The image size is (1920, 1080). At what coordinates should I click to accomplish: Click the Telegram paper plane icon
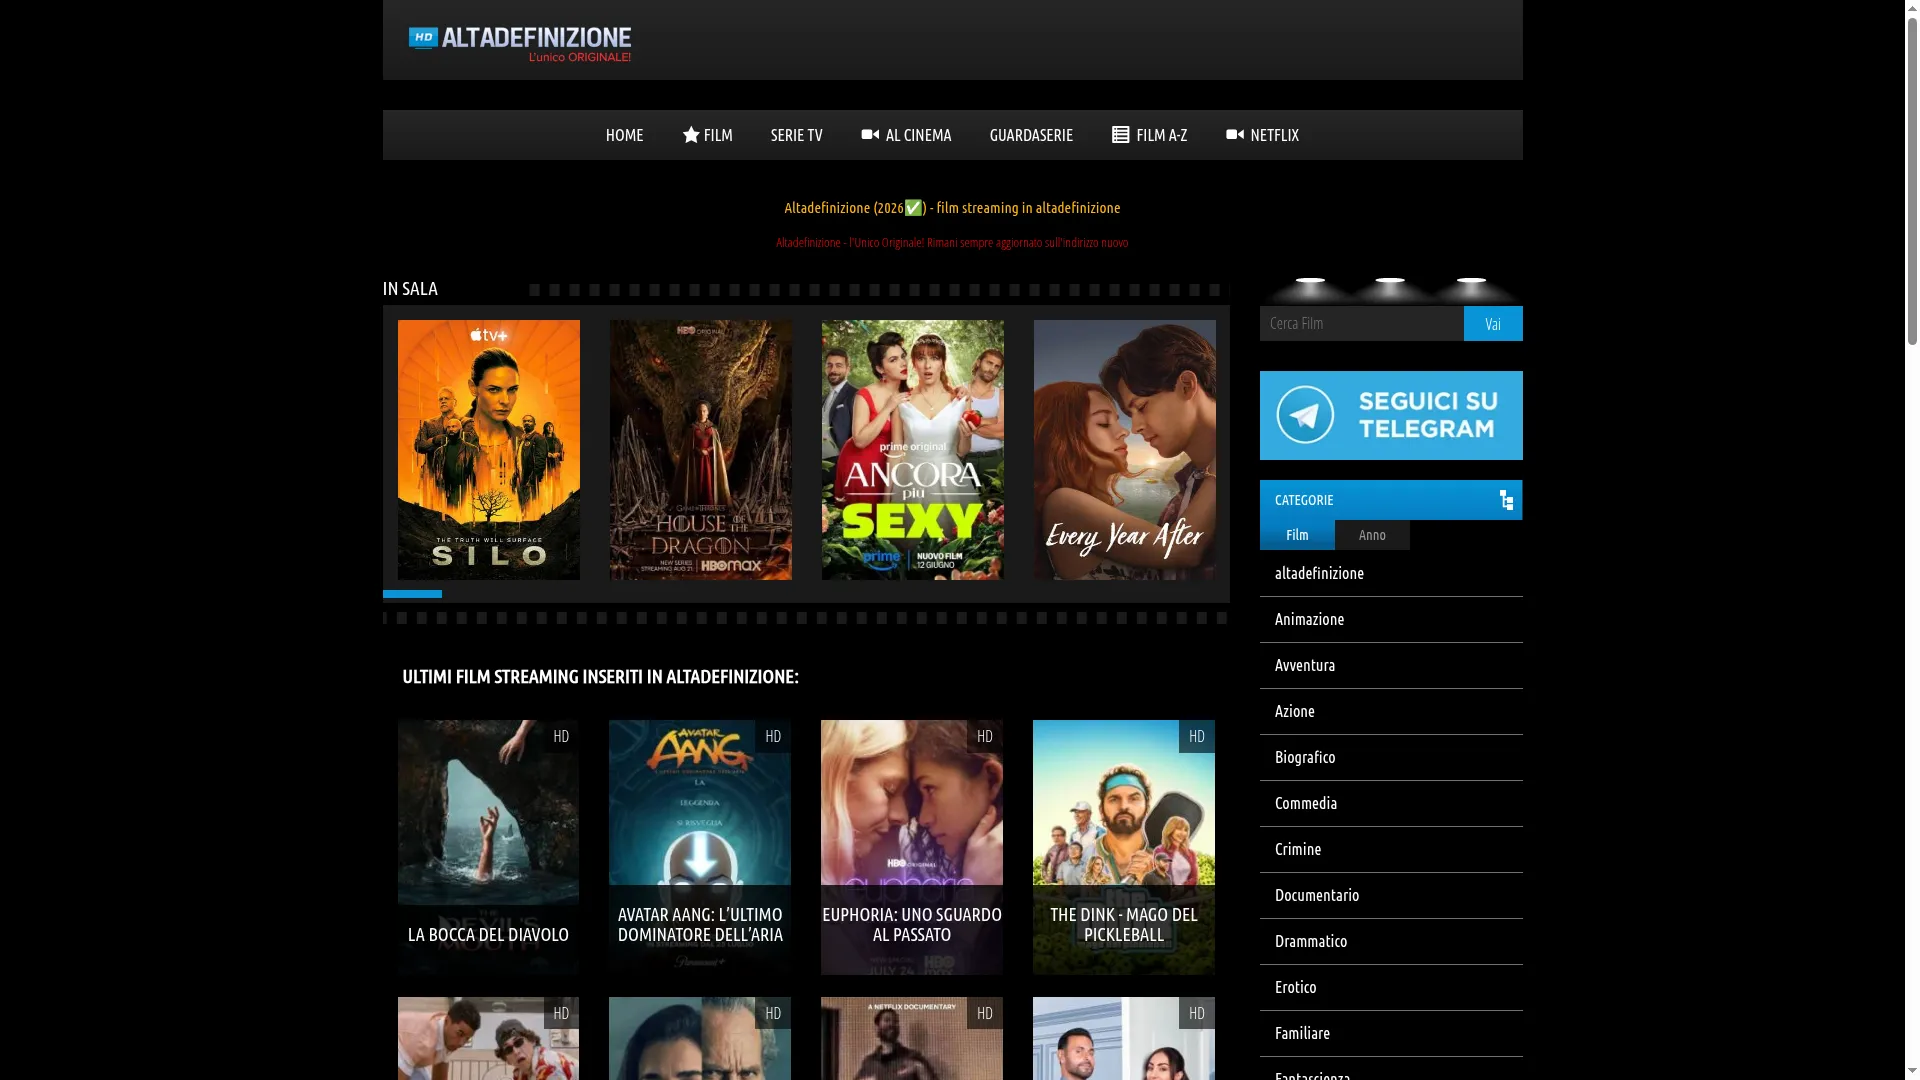point(1305,415)
